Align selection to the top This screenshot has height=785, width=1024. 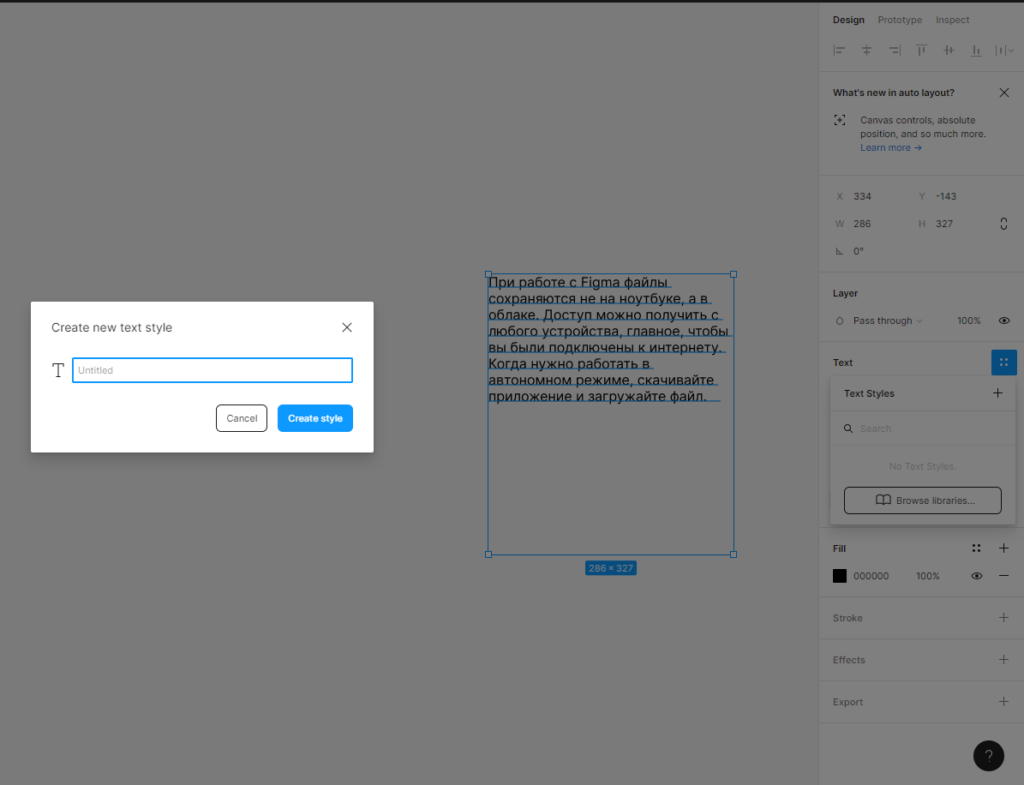click(x=921, y=50)
